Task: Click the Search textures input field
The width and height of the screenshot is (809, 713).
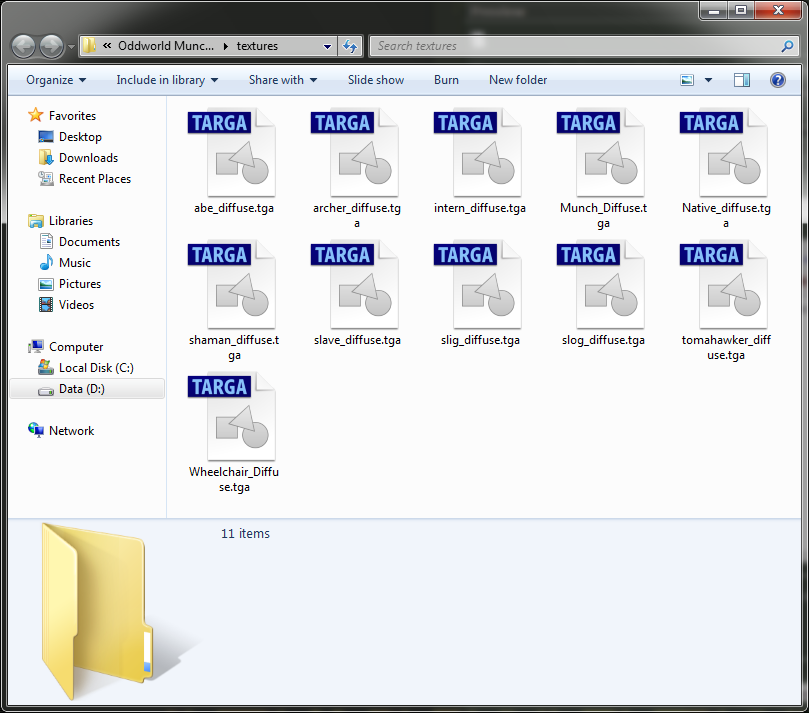Action: [x=580, y=46]
